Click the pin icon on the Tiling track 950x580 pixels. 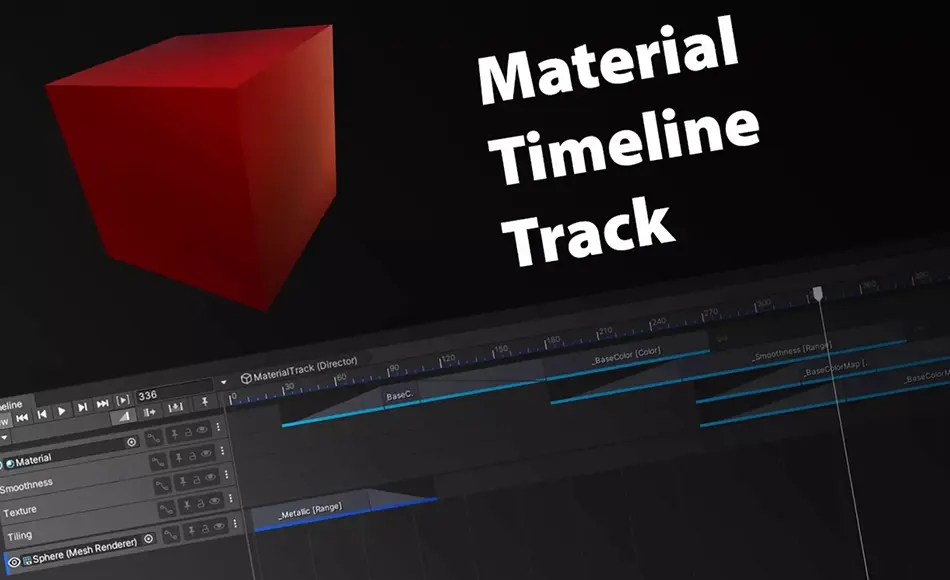coord(187,506)
